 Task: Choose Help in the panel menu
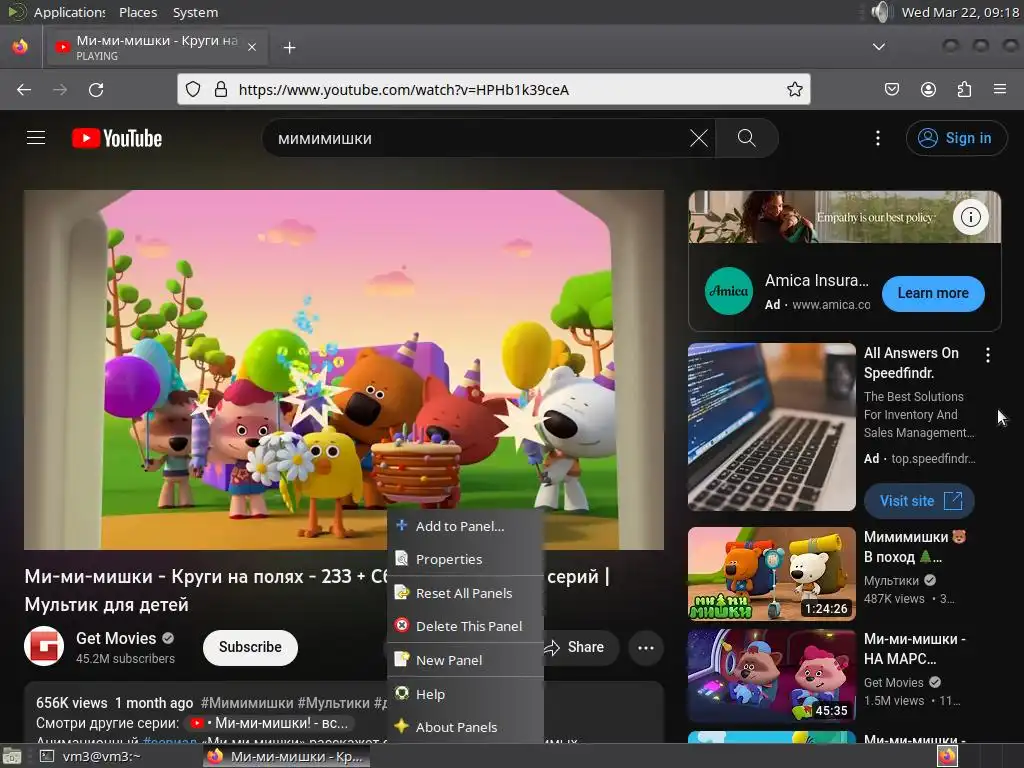click(465, 694)
